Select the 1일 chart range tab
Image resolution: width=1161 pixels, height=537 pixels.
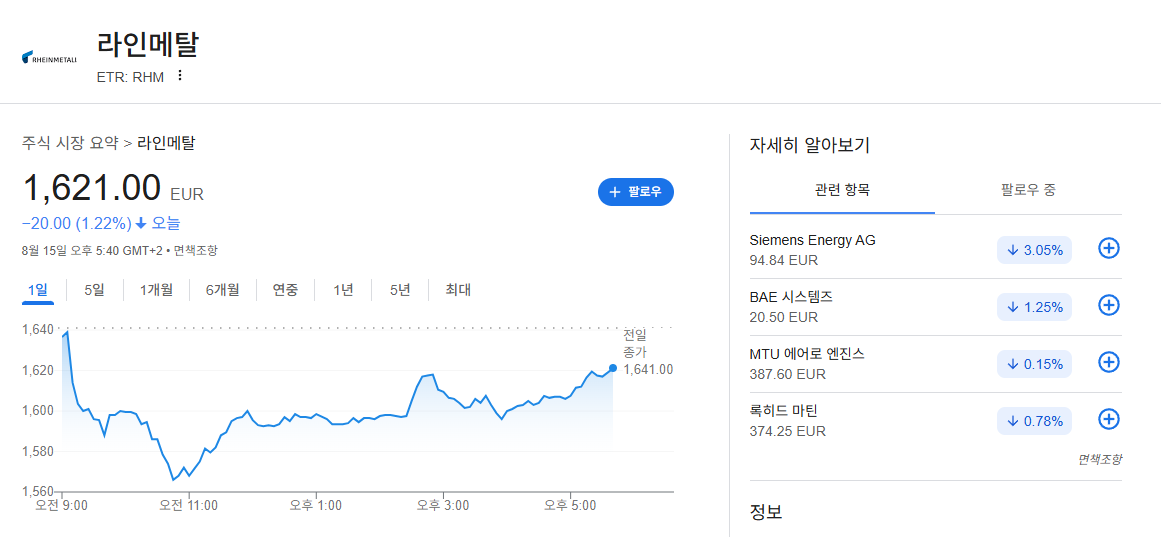(38, 290)
